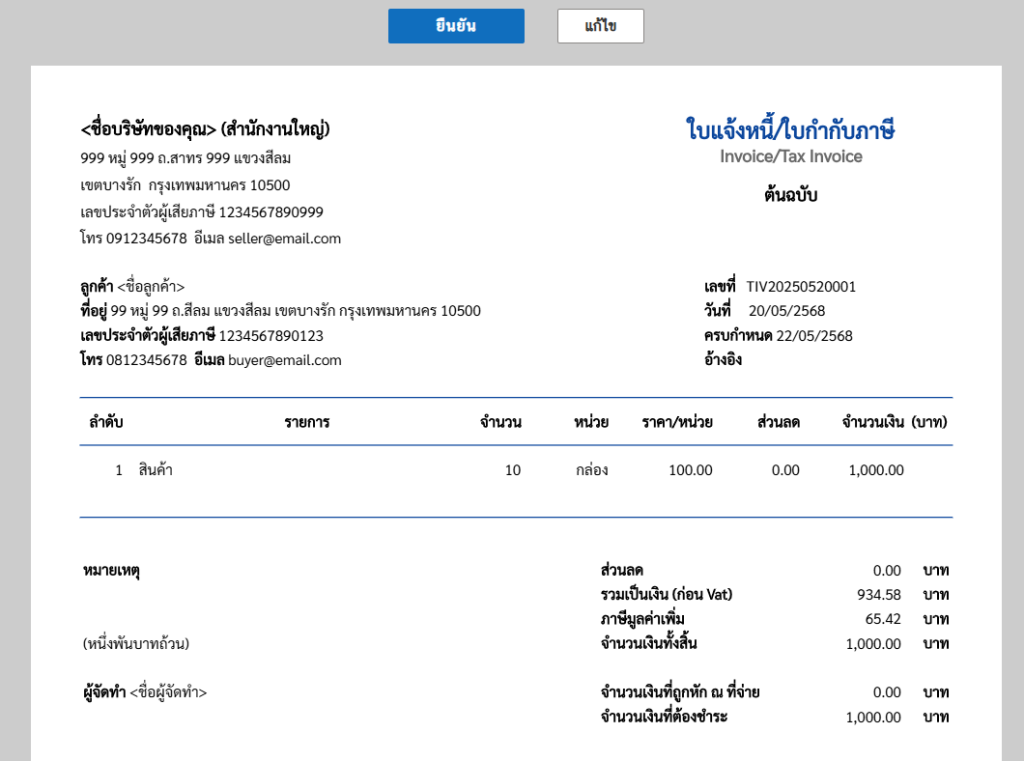Click the ต้นฉบับ original label
Viewport: 1024px width, 761px height.
pos(791,195)
